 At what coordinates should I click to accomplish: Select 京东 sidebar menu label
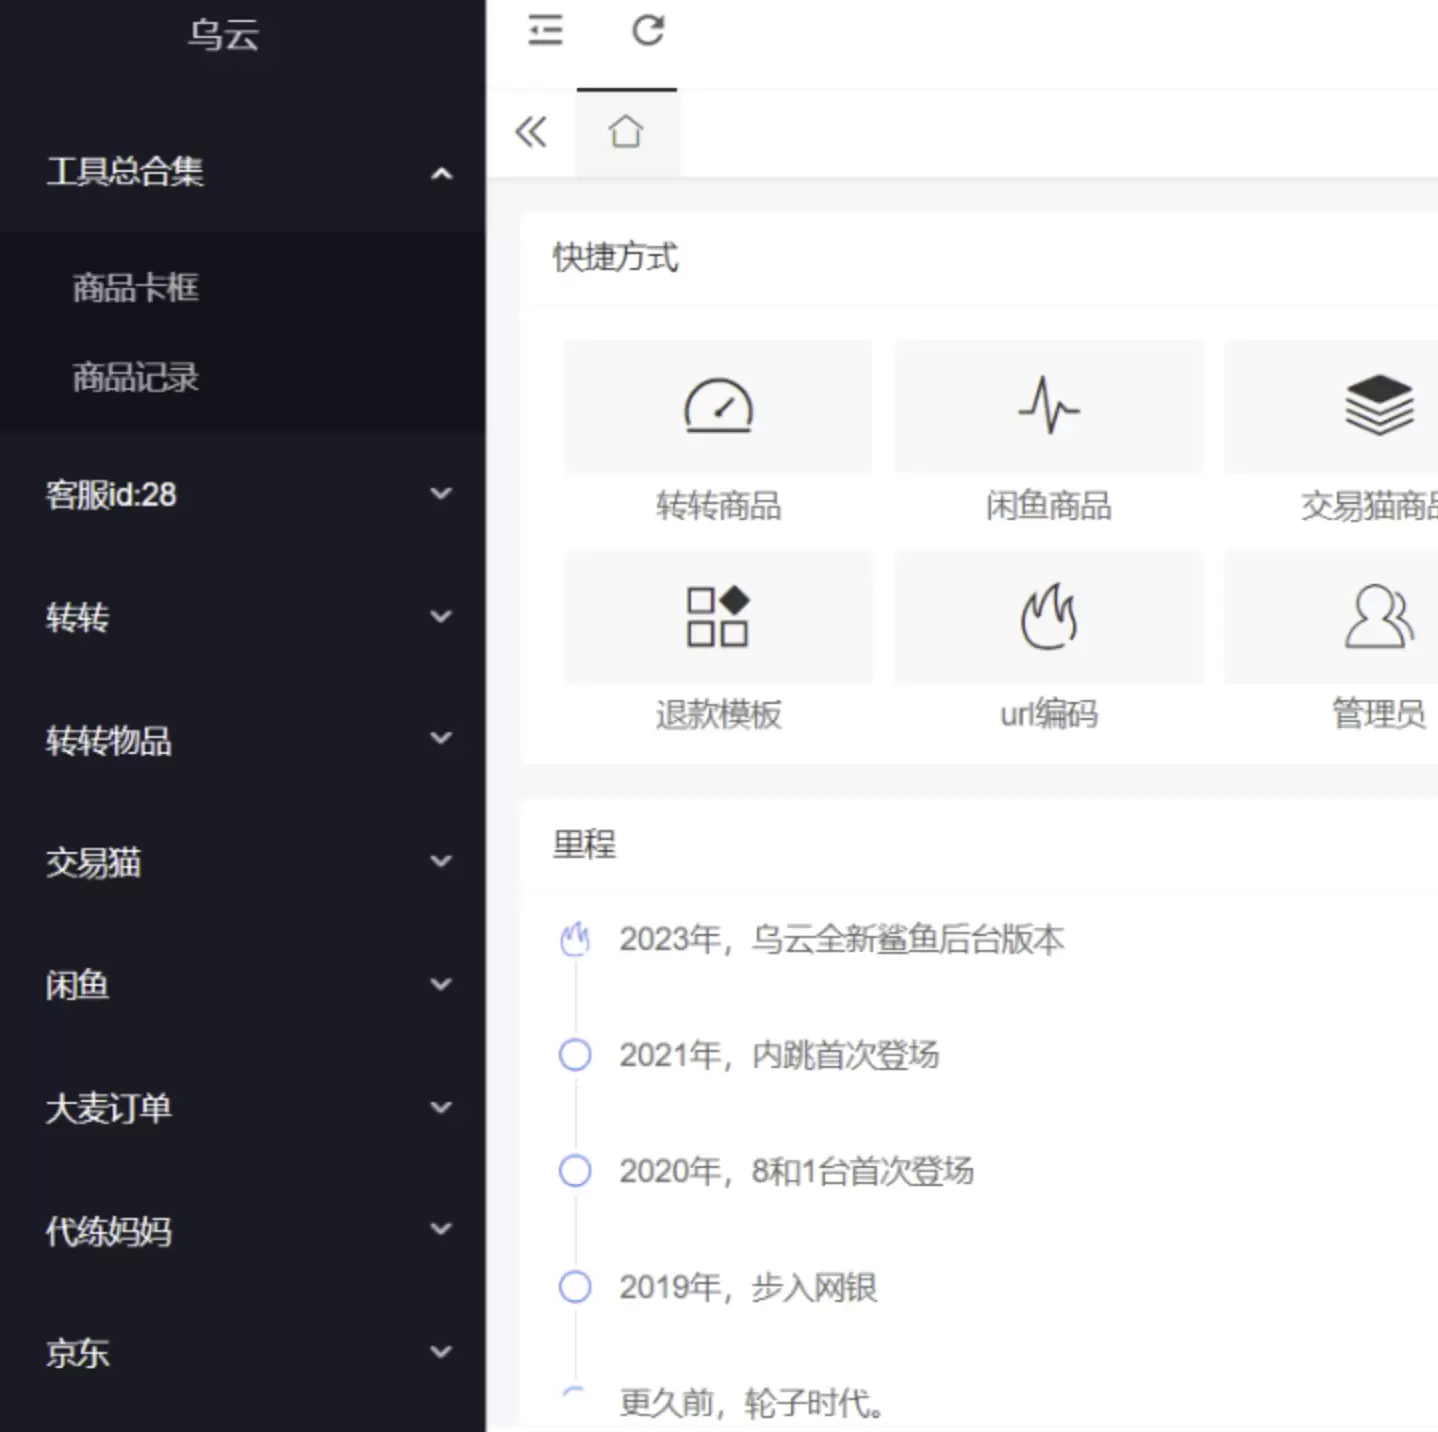[77, 1353]
